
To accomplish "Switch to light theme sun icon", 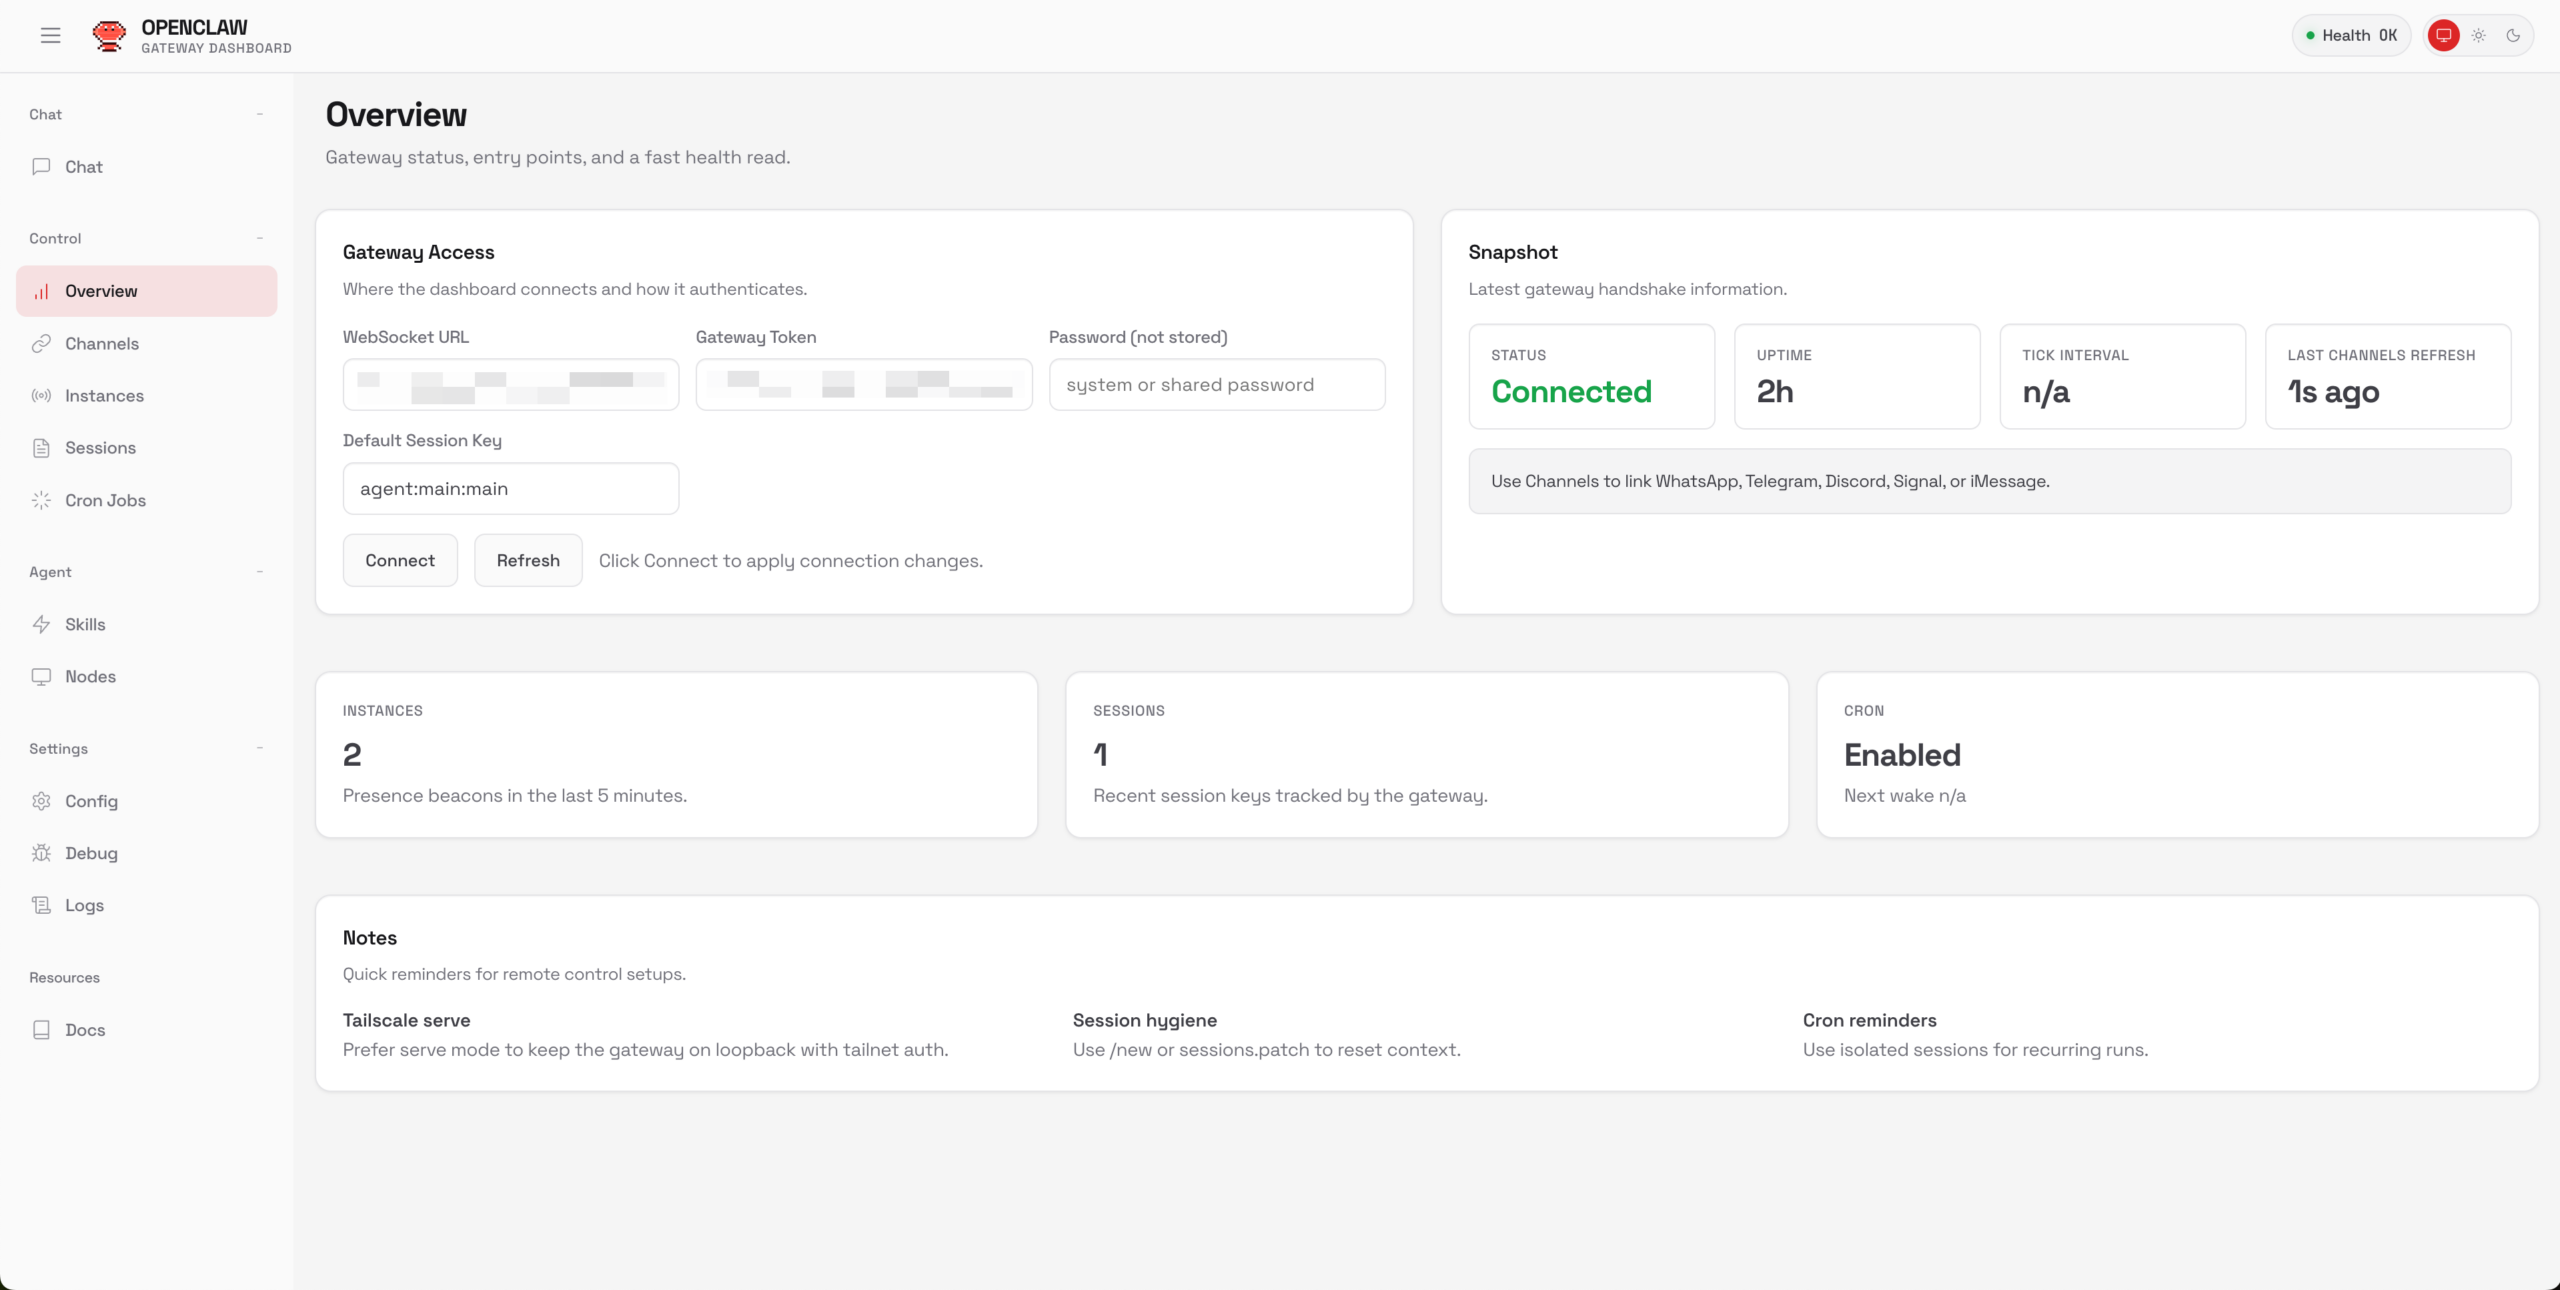I will pos(2478,36).
